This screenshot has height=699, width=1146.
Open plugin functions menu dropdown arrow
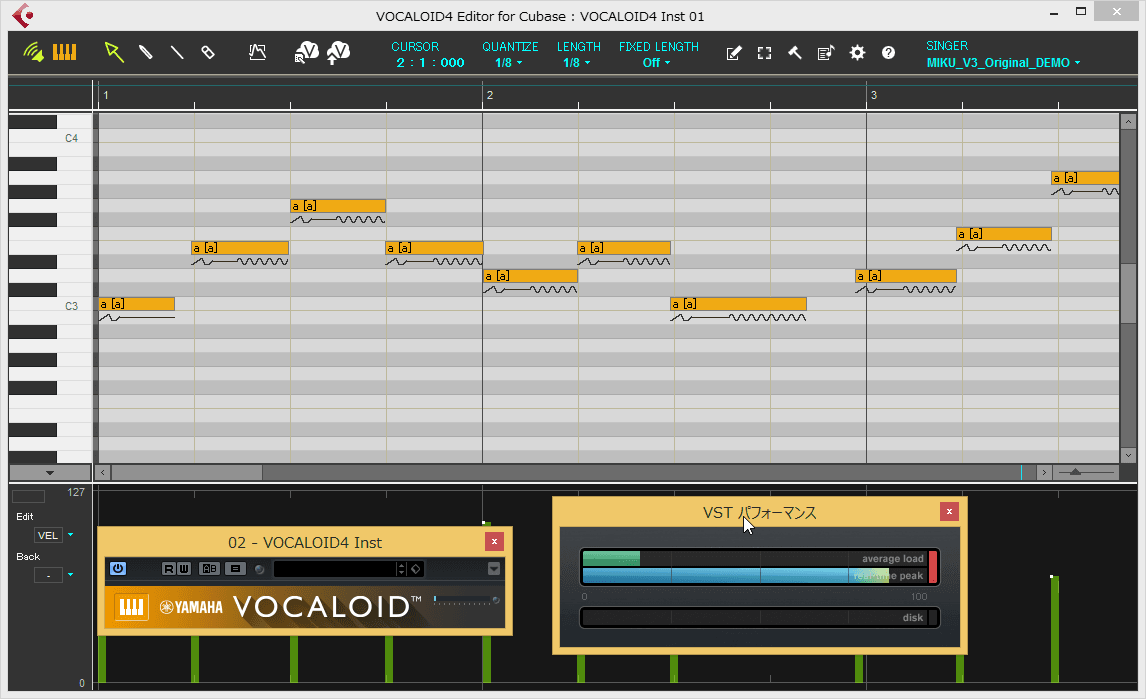[494, 569]
